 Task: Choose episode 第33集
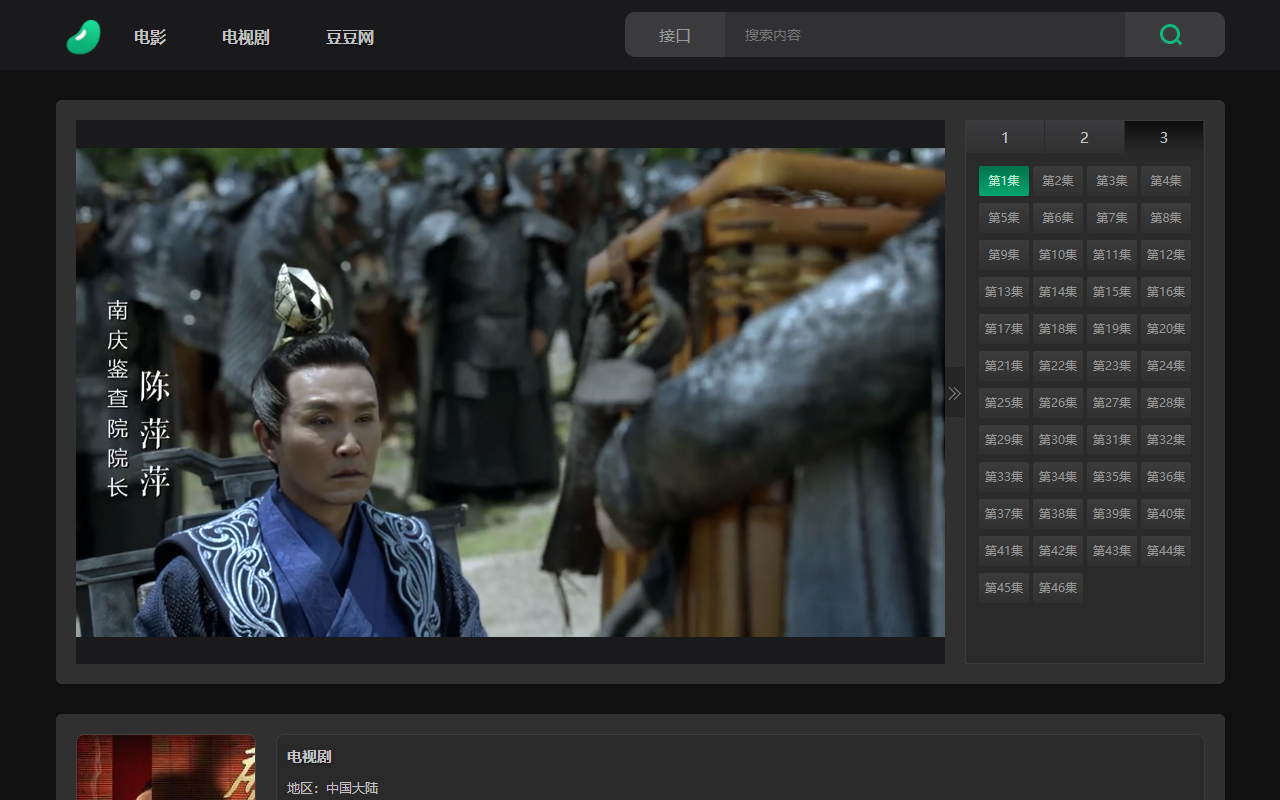(1004, 477)
